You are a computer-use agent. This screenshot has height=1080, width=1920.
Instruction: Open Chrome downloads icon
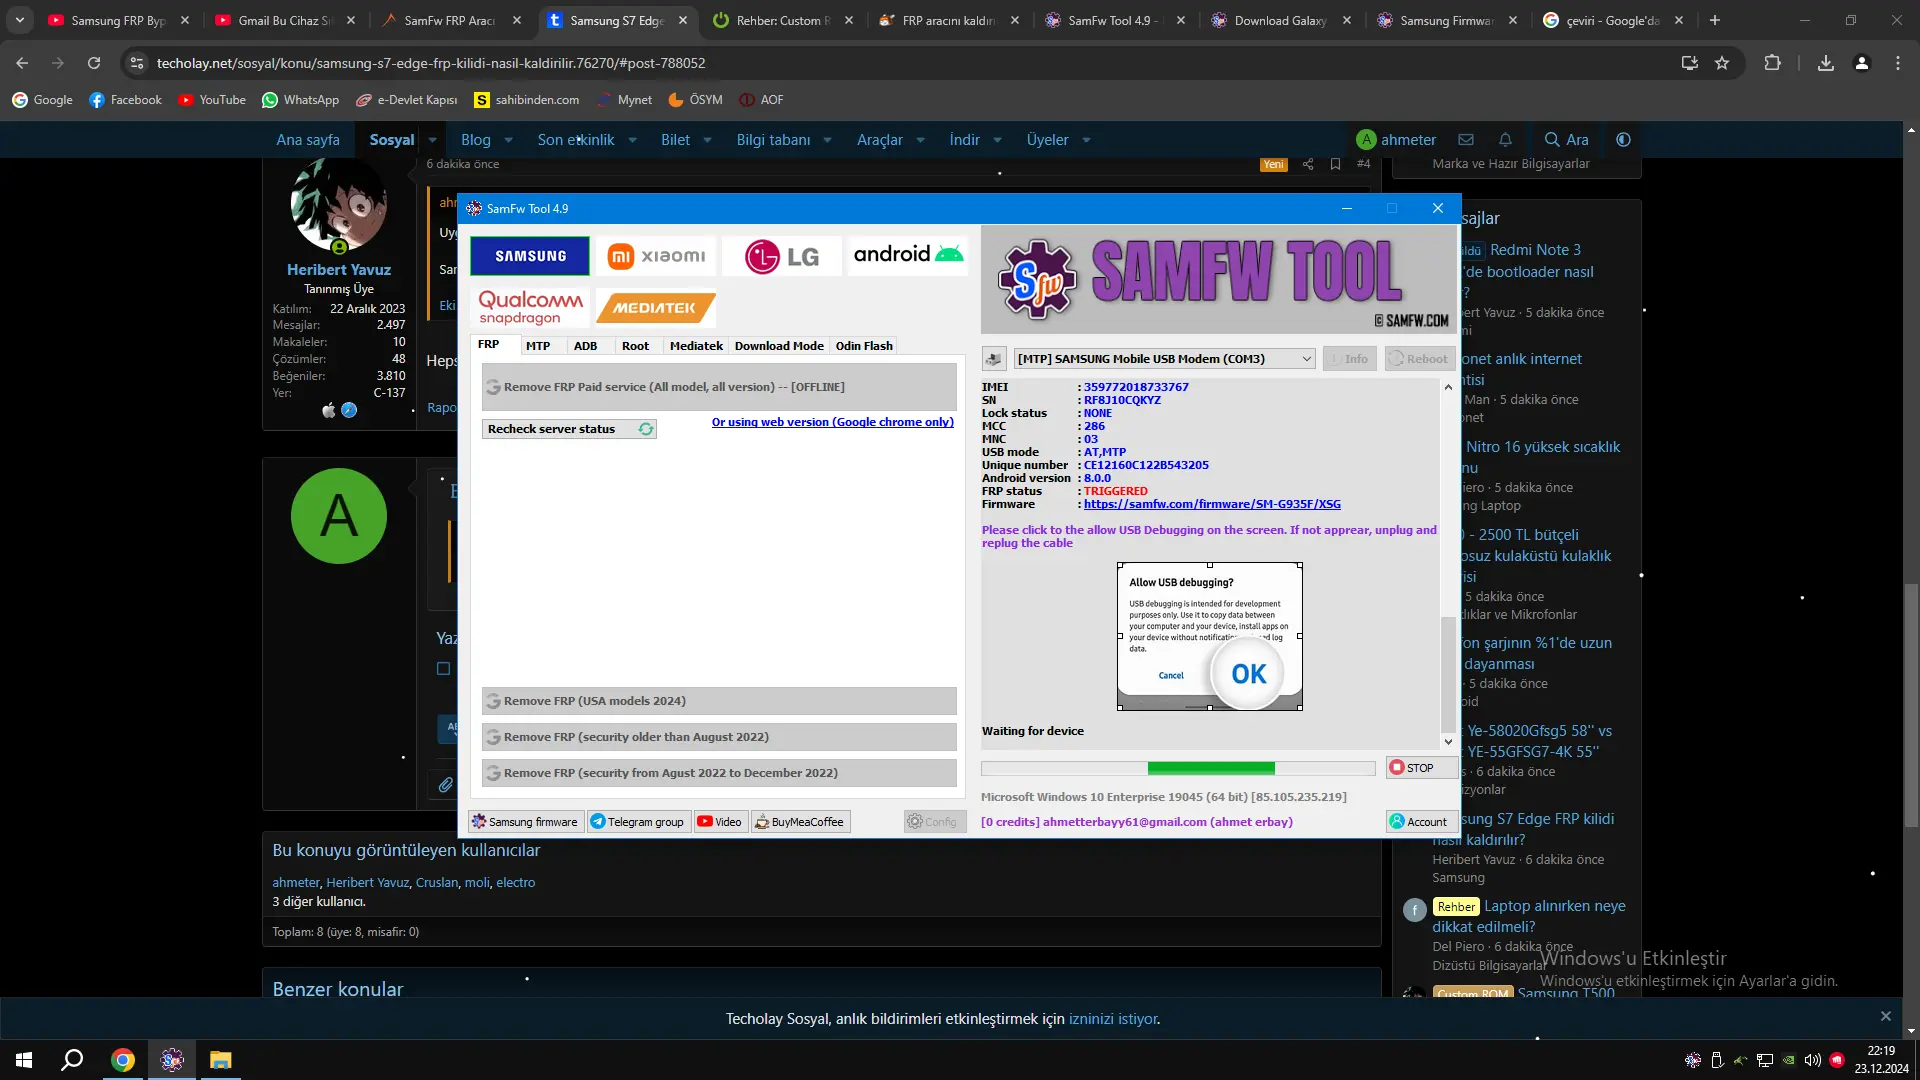[x=1826, y=63]
